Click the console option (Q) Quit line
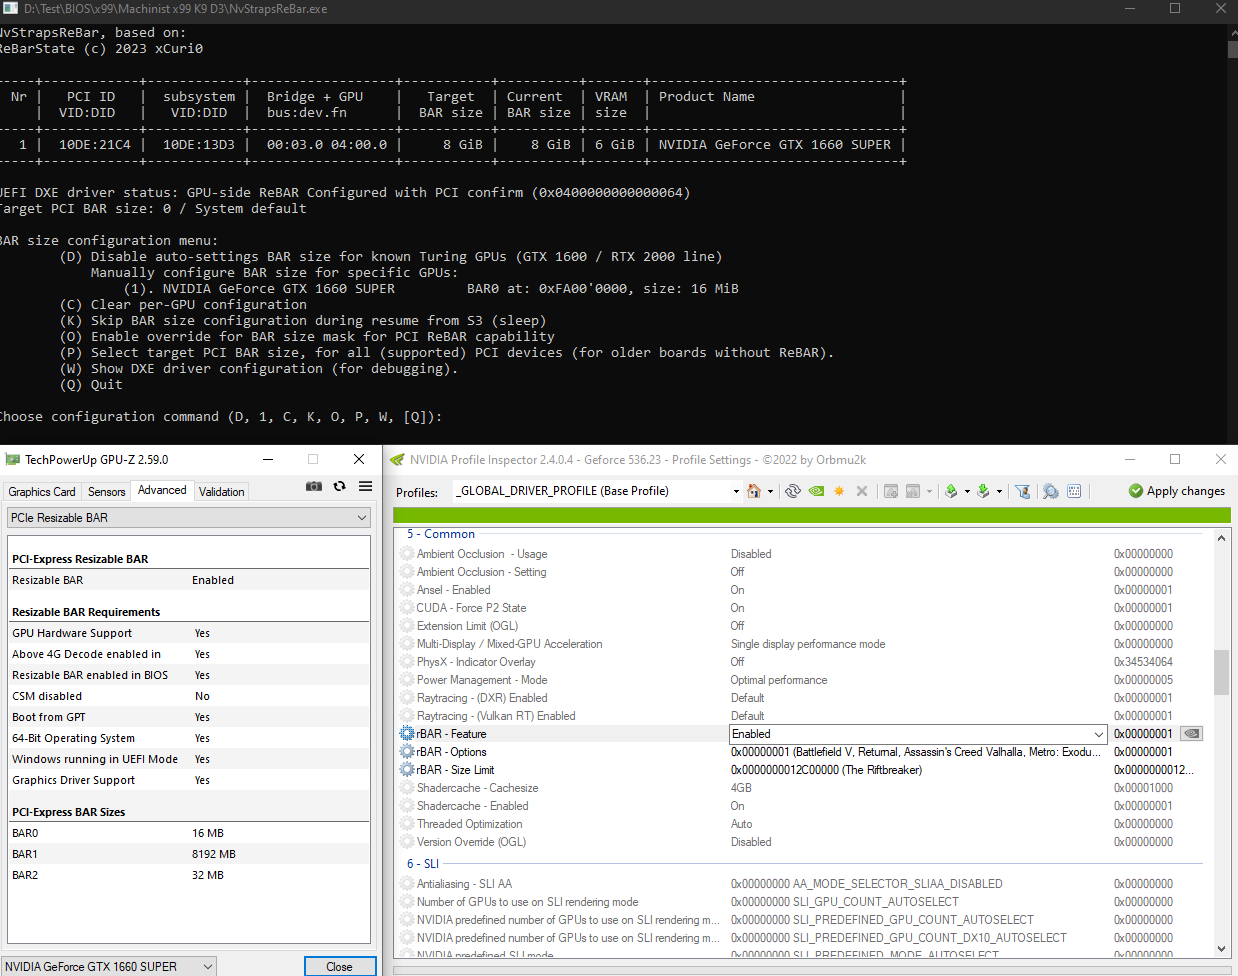1238x976 pixels. (x=91, y=385)
